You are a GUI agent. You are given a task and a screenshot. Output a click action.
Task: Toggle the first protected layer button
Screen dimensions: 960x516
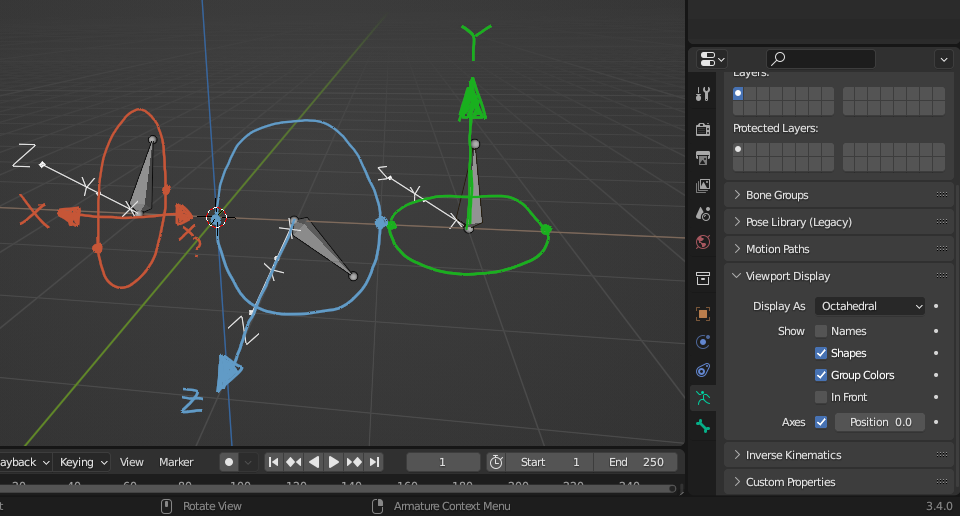(x=738, y=149)
